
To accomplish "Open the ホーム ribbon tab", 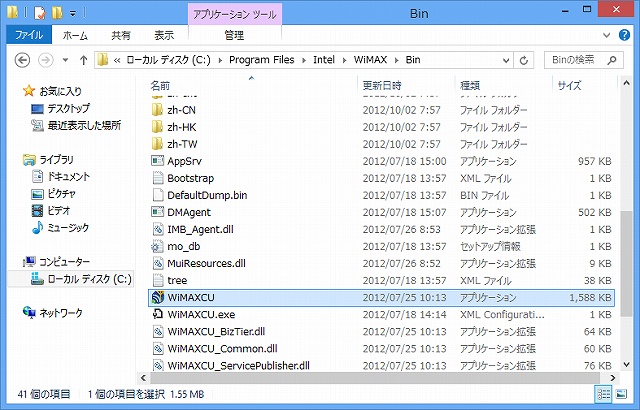I will tap(75, 35).
